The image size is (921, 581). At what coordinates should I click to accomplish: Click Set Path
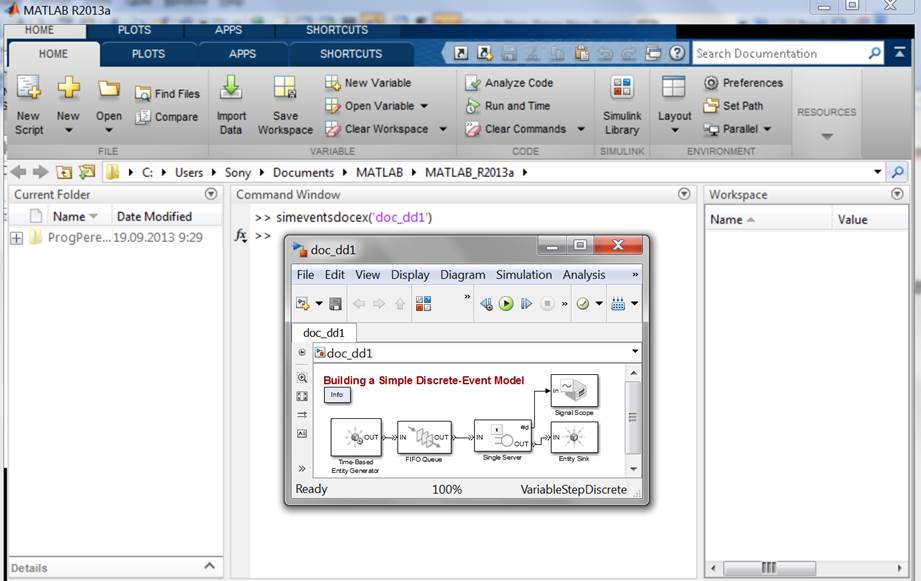click(734, 106)
